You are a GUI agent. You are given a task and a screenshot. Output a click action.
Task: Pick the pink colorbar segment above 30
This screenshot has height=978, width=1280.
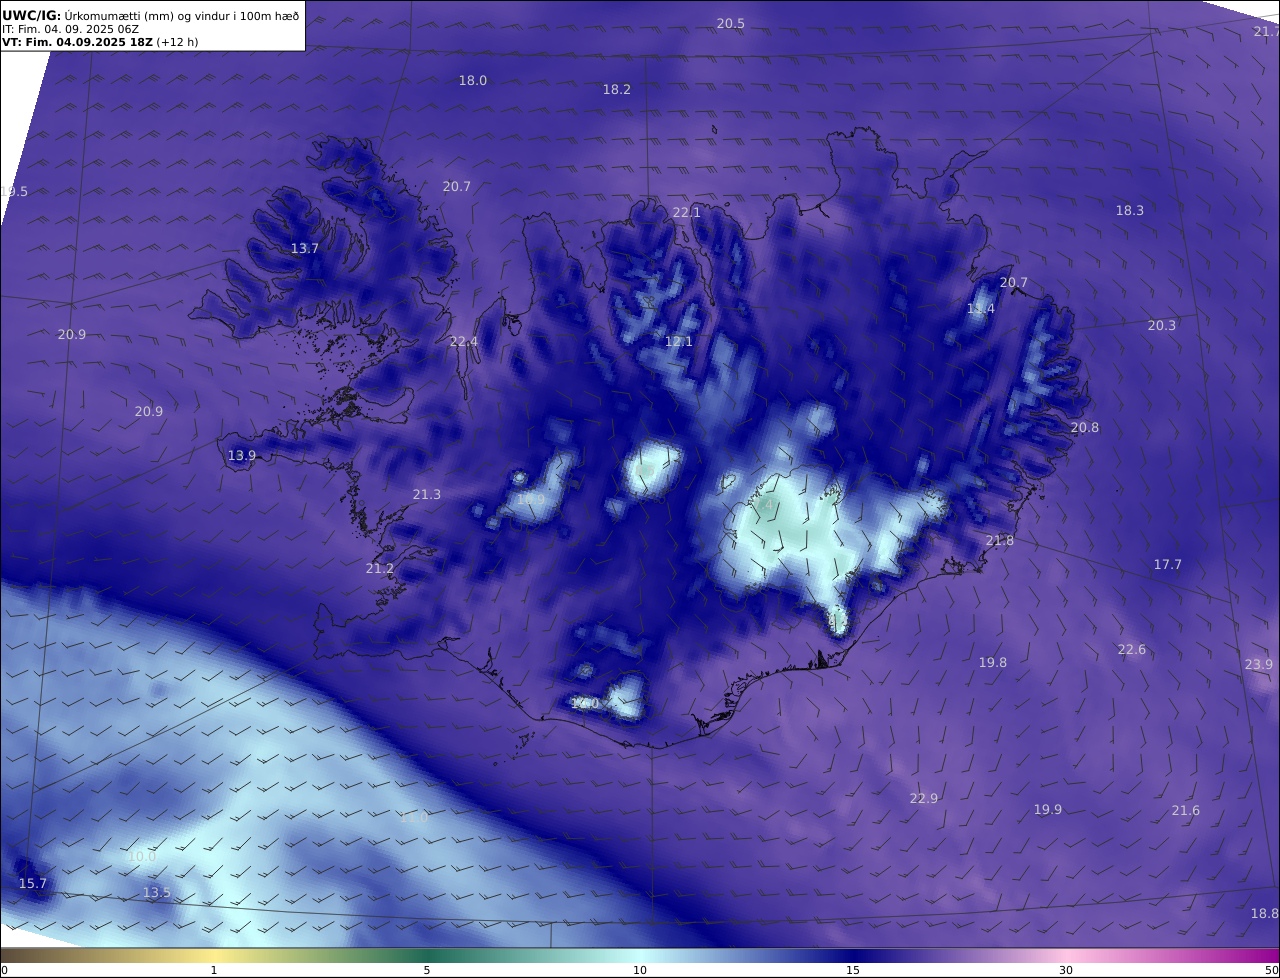point(1066,955)
